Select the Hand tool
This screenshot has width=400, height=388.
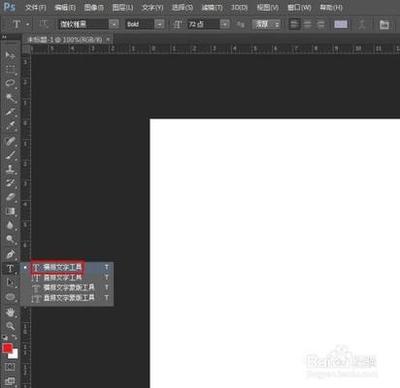10,312
